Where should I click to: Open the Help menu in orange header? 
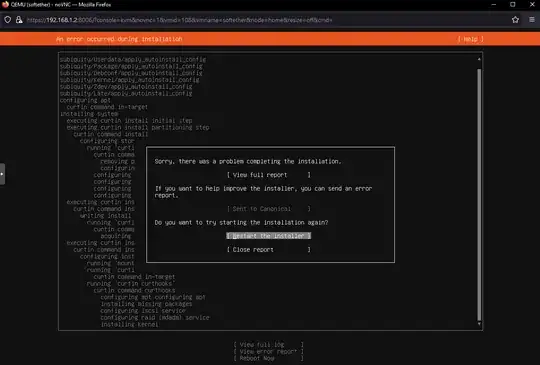(470, 39)
